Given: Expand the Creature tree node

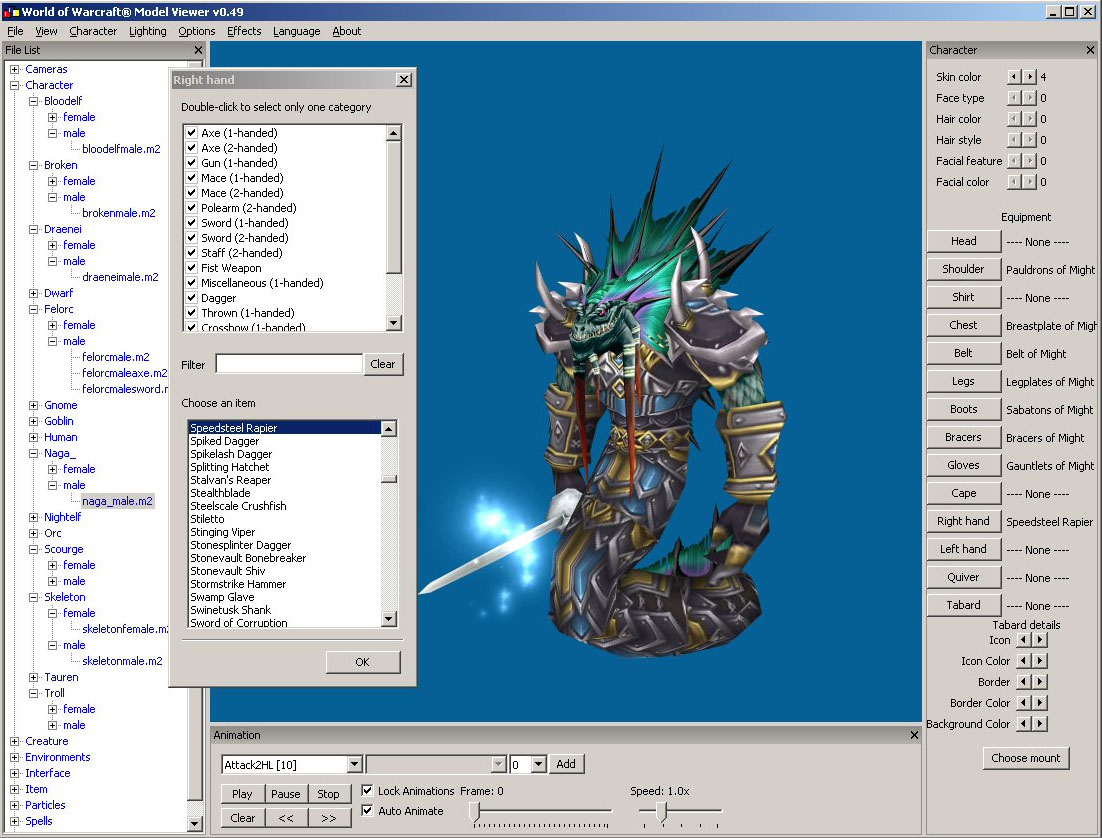Looking at the screenshot, I should tap(15, 741).
